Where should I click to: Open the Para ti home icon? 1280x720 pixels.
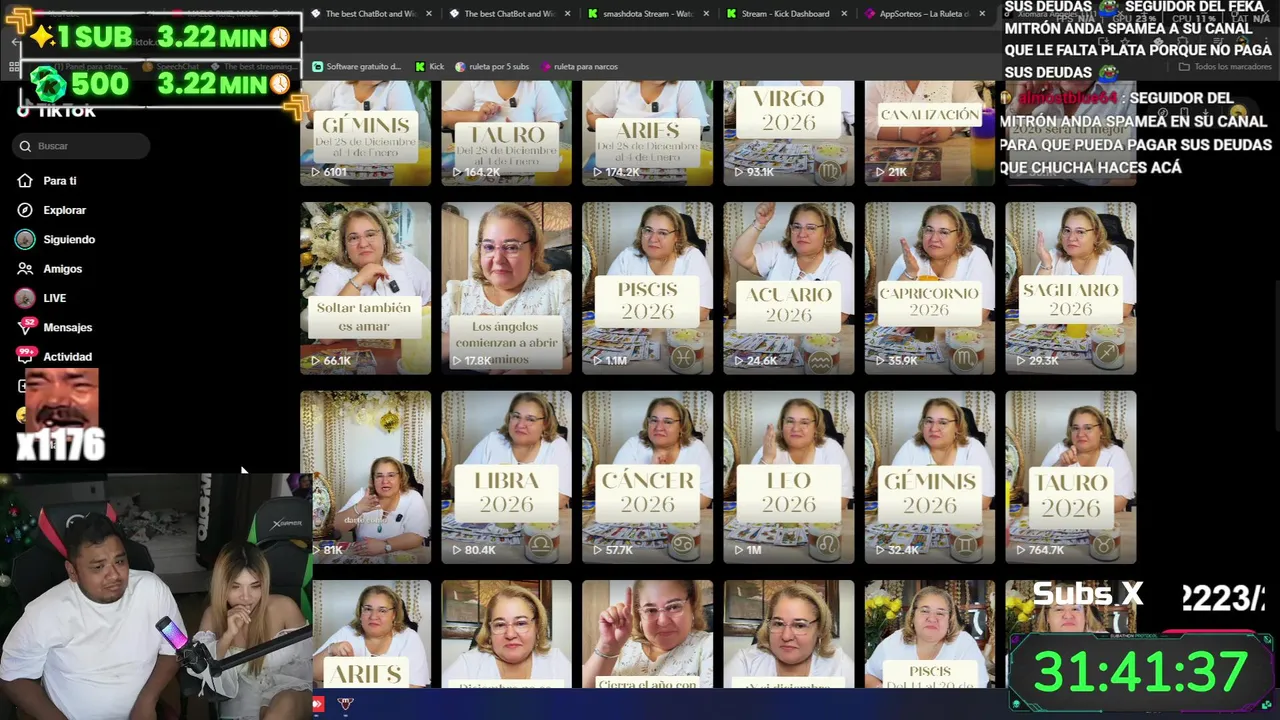click(x=25, y=181)
